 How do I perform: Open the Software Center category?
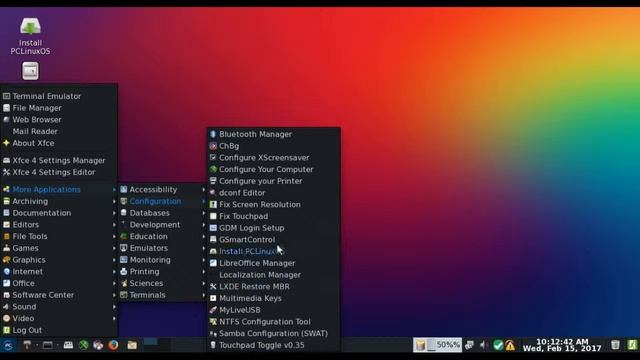pos(59,295)
